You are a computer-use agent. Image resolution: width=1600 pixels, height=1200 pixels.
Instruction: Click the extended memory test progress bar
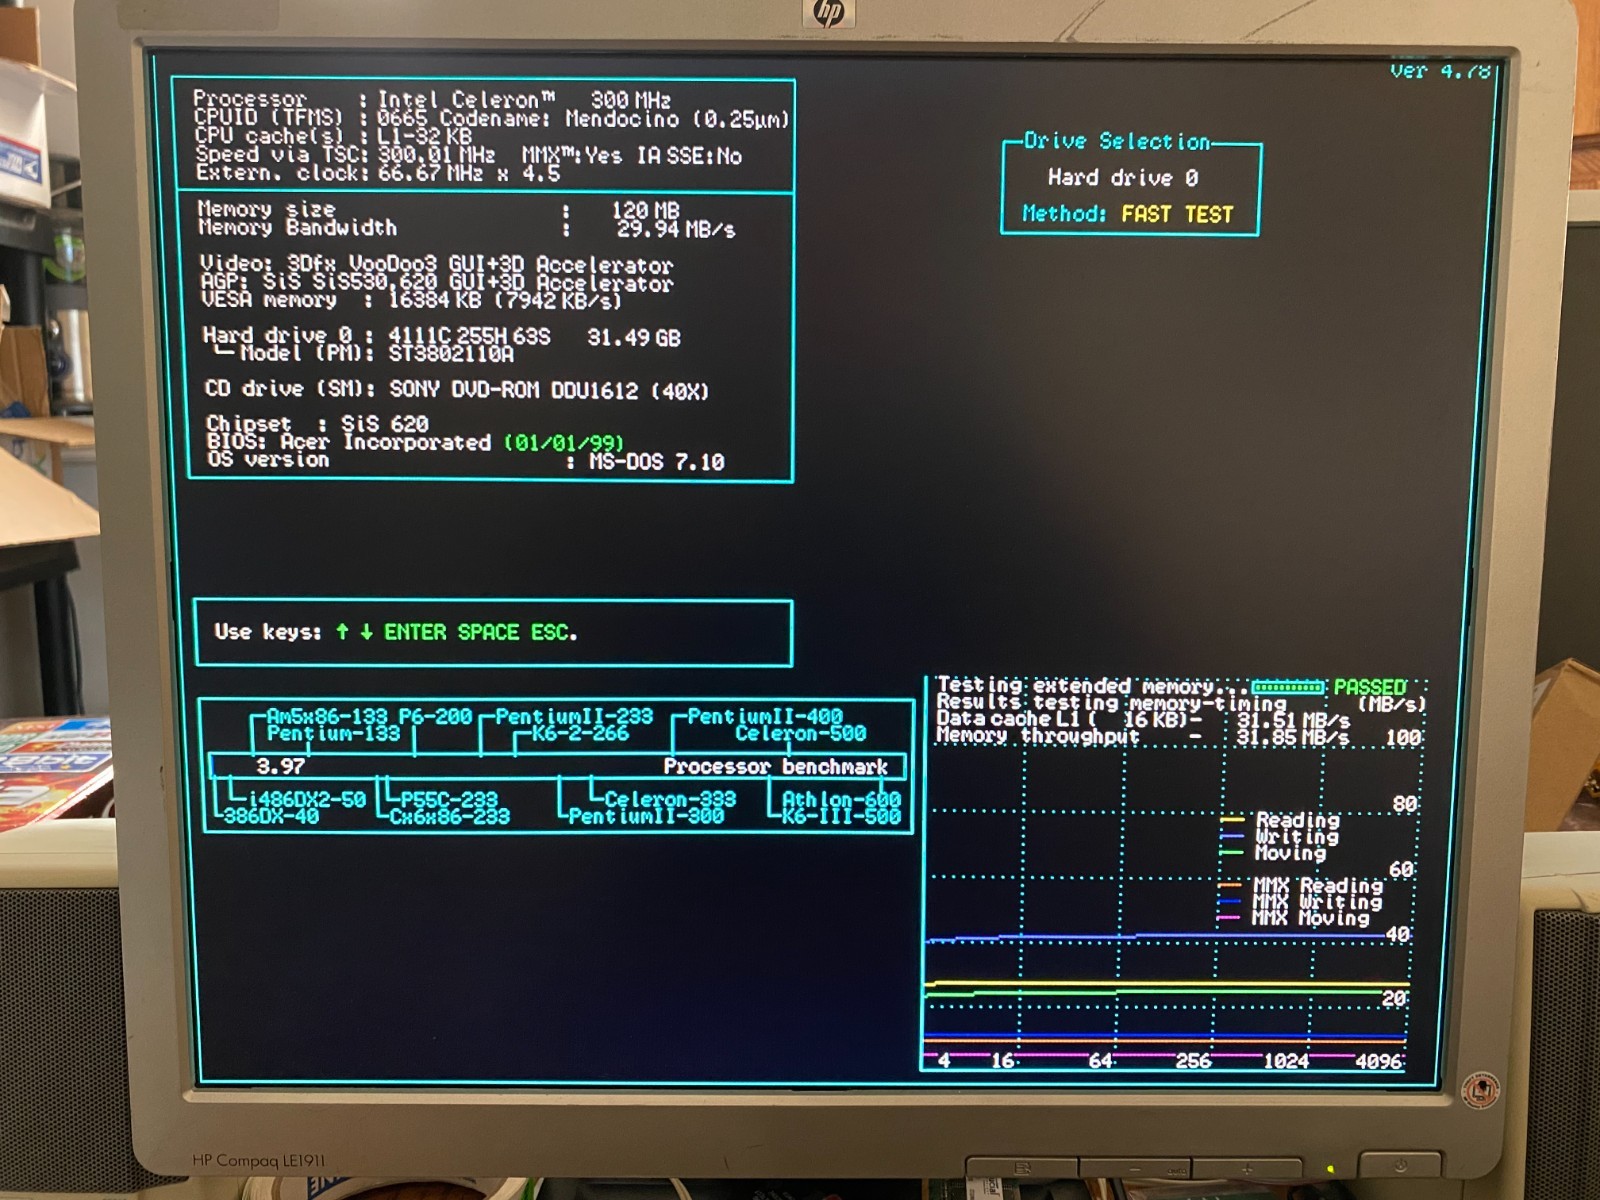[1288, 687]
